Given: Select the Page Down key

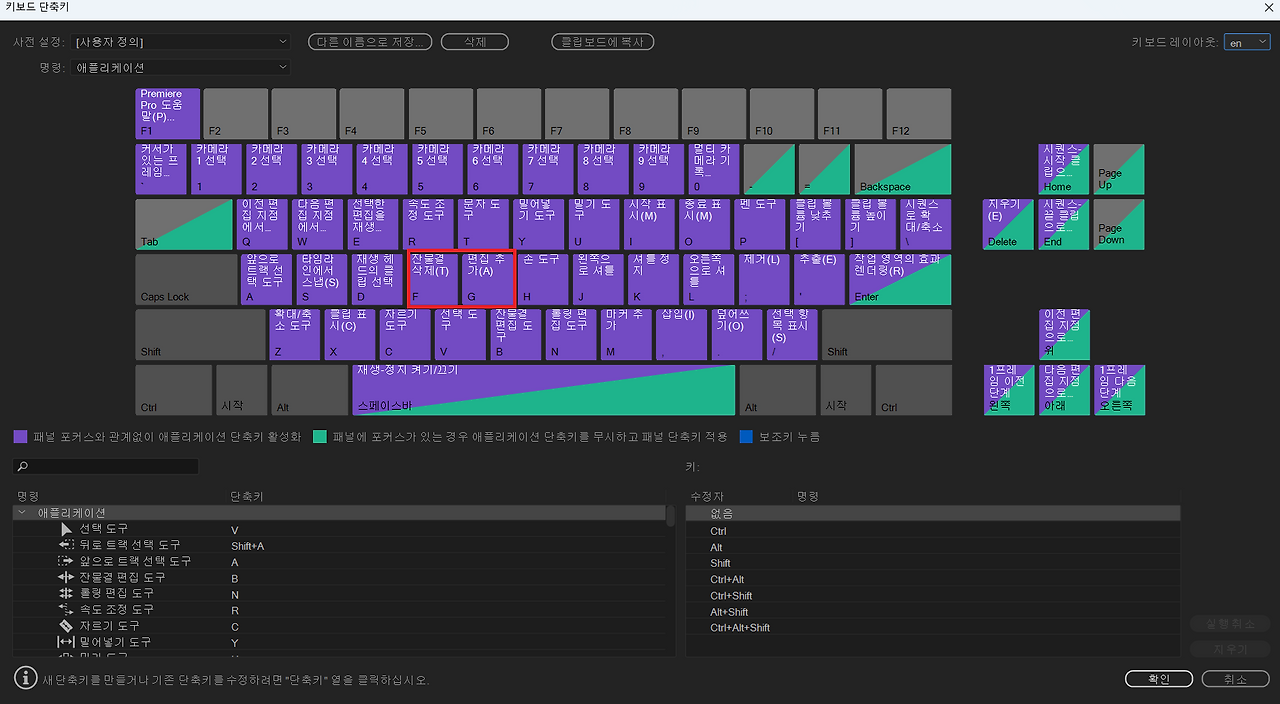Looking at the screenshot, I should click(x=1120, y=224).
